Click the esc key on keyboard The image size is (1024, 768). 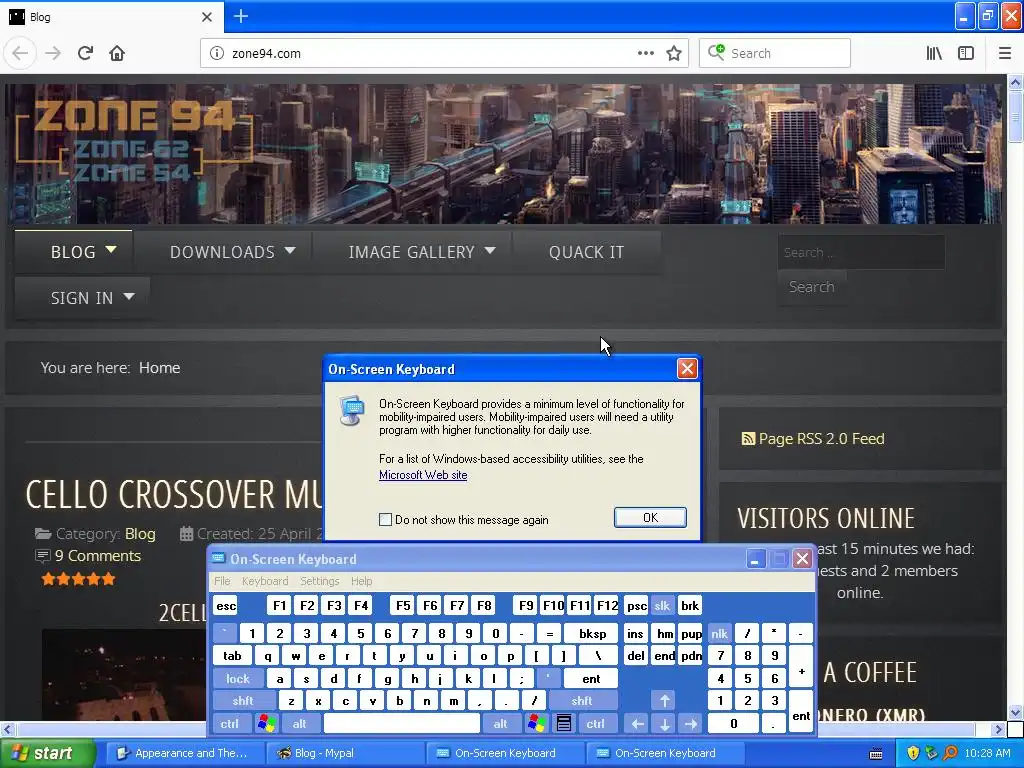(226, 605)
